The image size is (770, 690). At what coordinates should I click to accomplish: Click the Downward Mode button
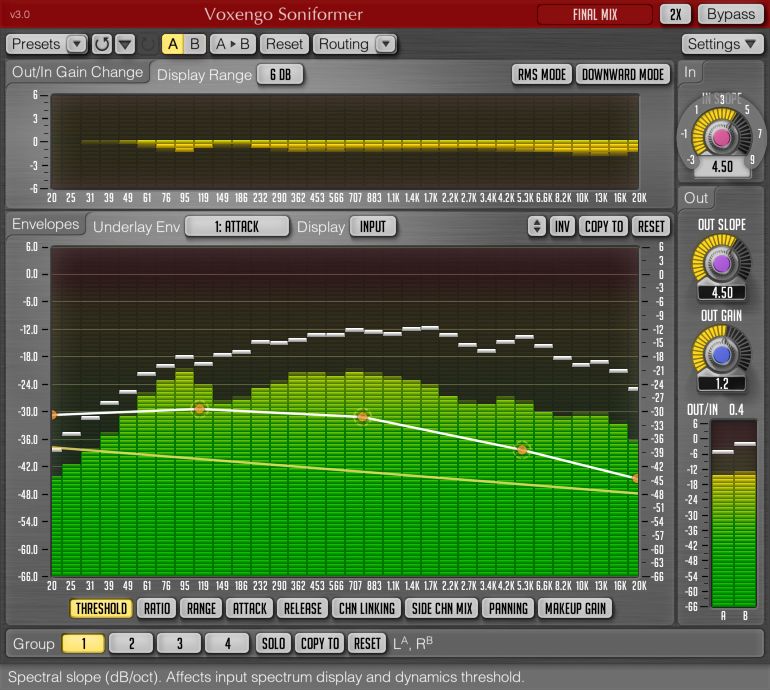622,75
